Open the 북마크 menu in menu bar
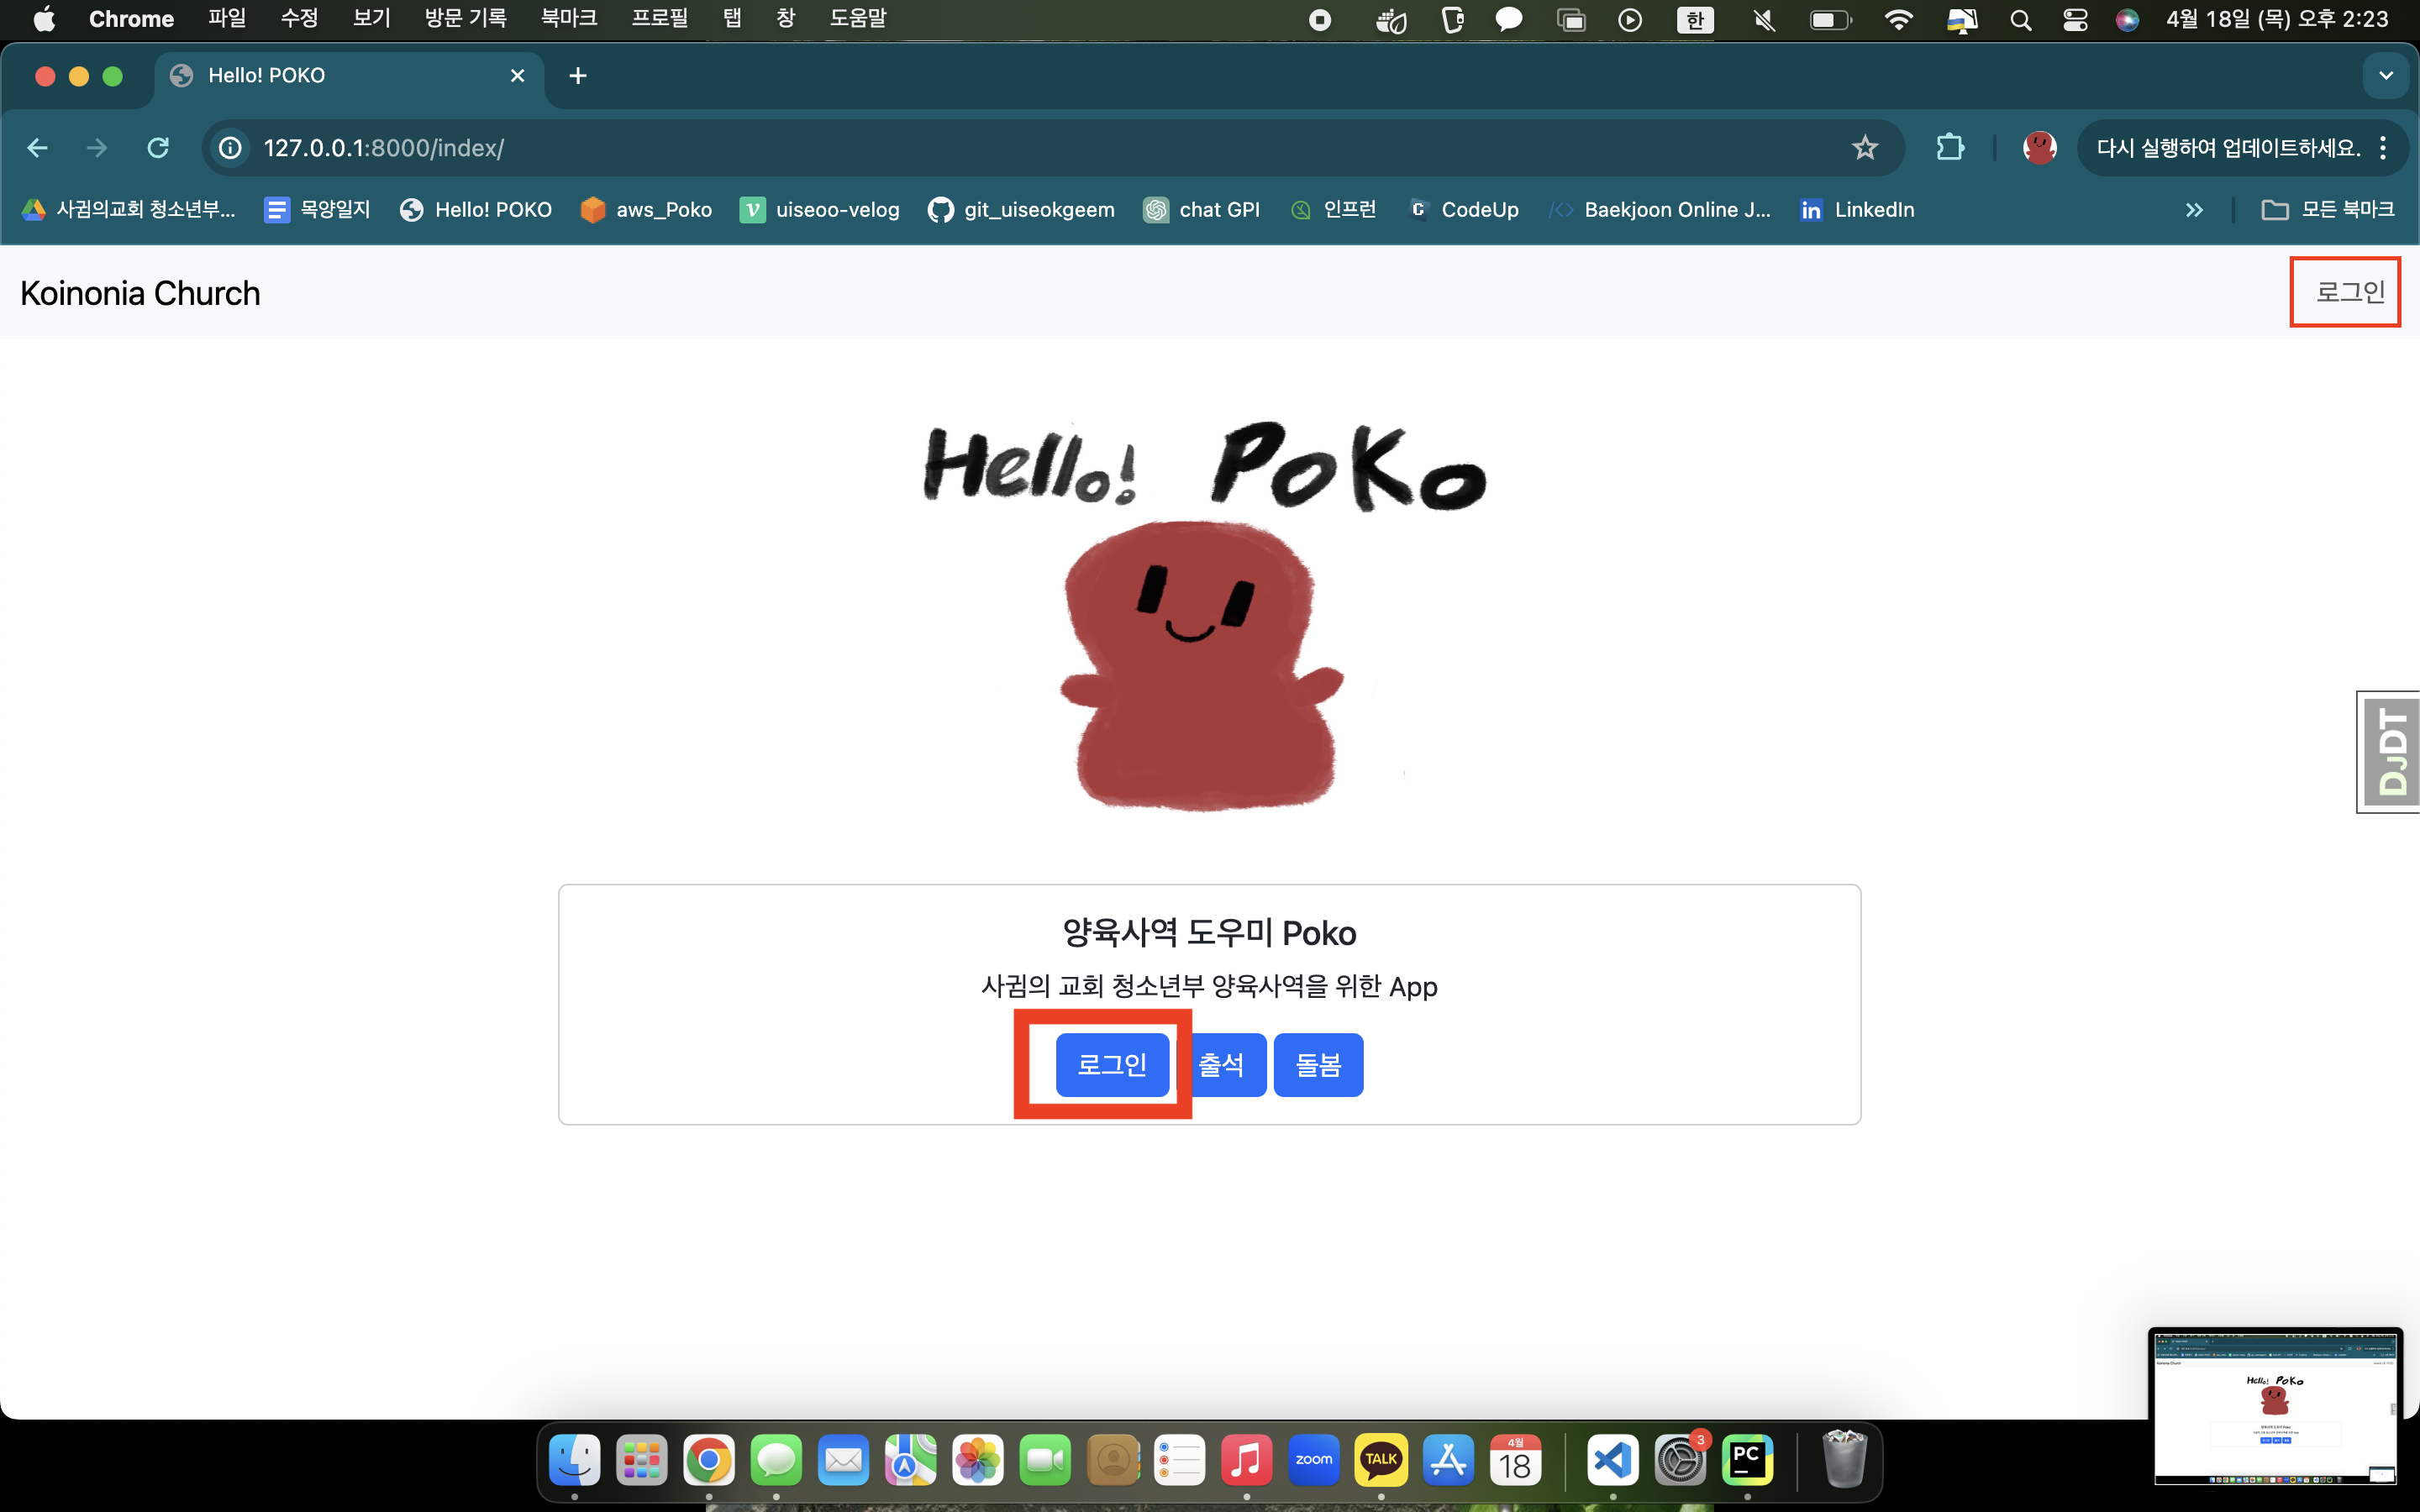The height and width of the screenshot is (1512, 2420). tap(568, 19)
